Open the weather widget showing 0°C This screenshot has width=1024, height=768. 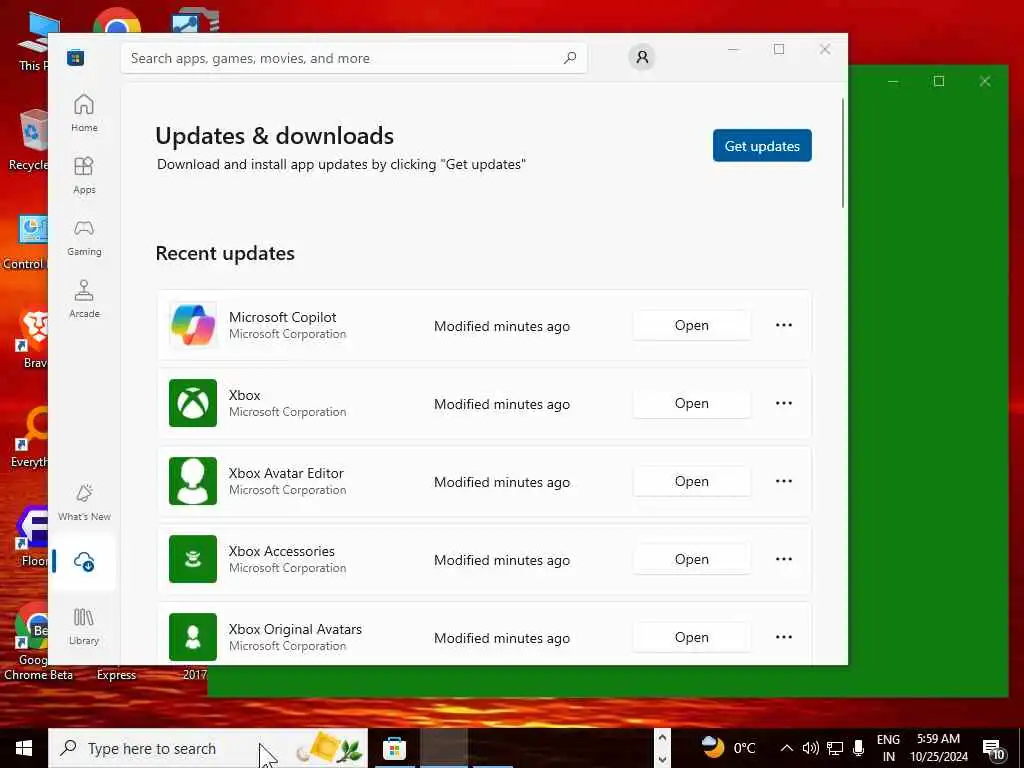[728, 748]
